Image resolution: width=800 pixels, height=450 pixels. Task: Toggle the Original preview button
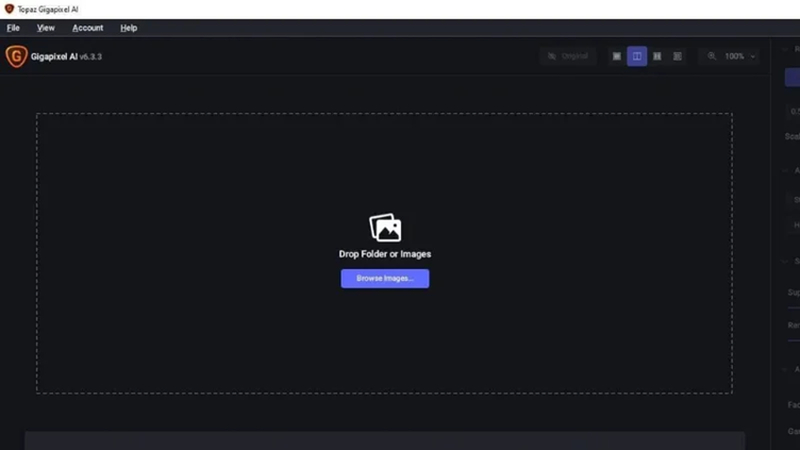pyautogui.click(x=568, y=56)
